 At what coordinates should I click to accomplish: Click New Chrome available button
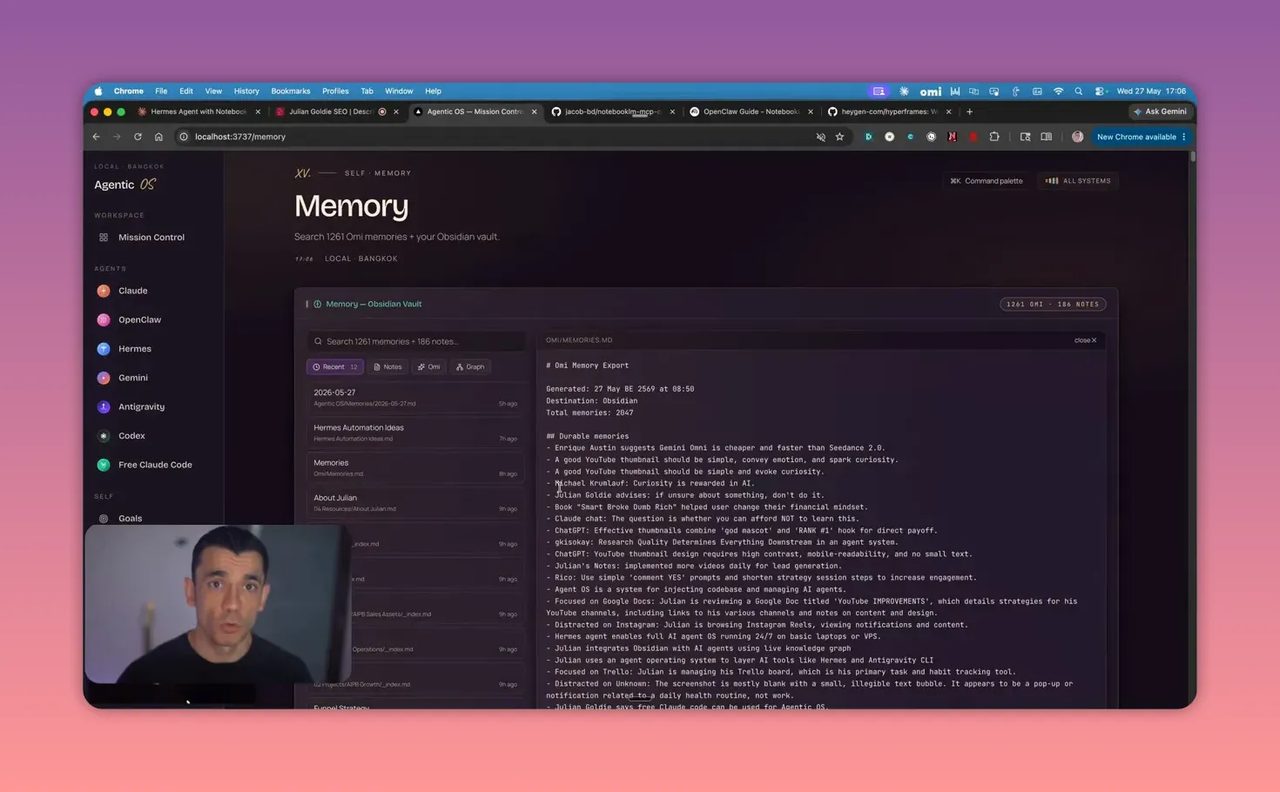tap(1141, 137)
